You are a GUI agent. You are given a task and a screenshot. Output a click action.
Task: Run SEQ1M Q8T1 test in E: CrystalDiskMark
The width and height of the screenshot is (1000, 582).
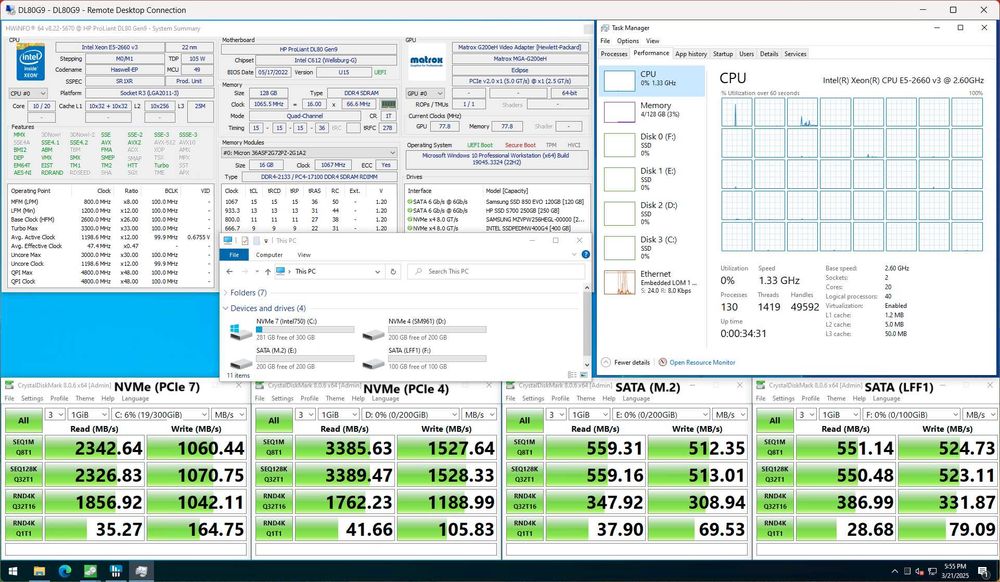click(524, 447)
